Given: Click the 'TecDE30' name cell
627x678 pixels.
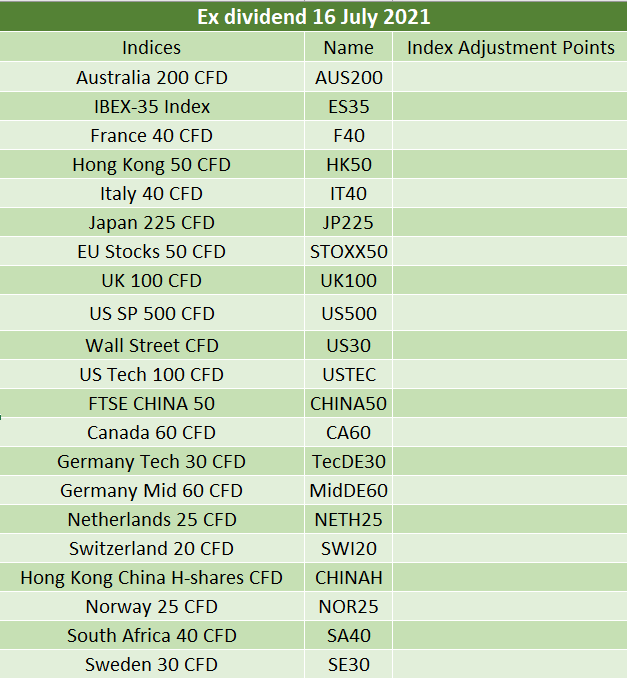Looking at the screenshot, I should click(349, 461).
